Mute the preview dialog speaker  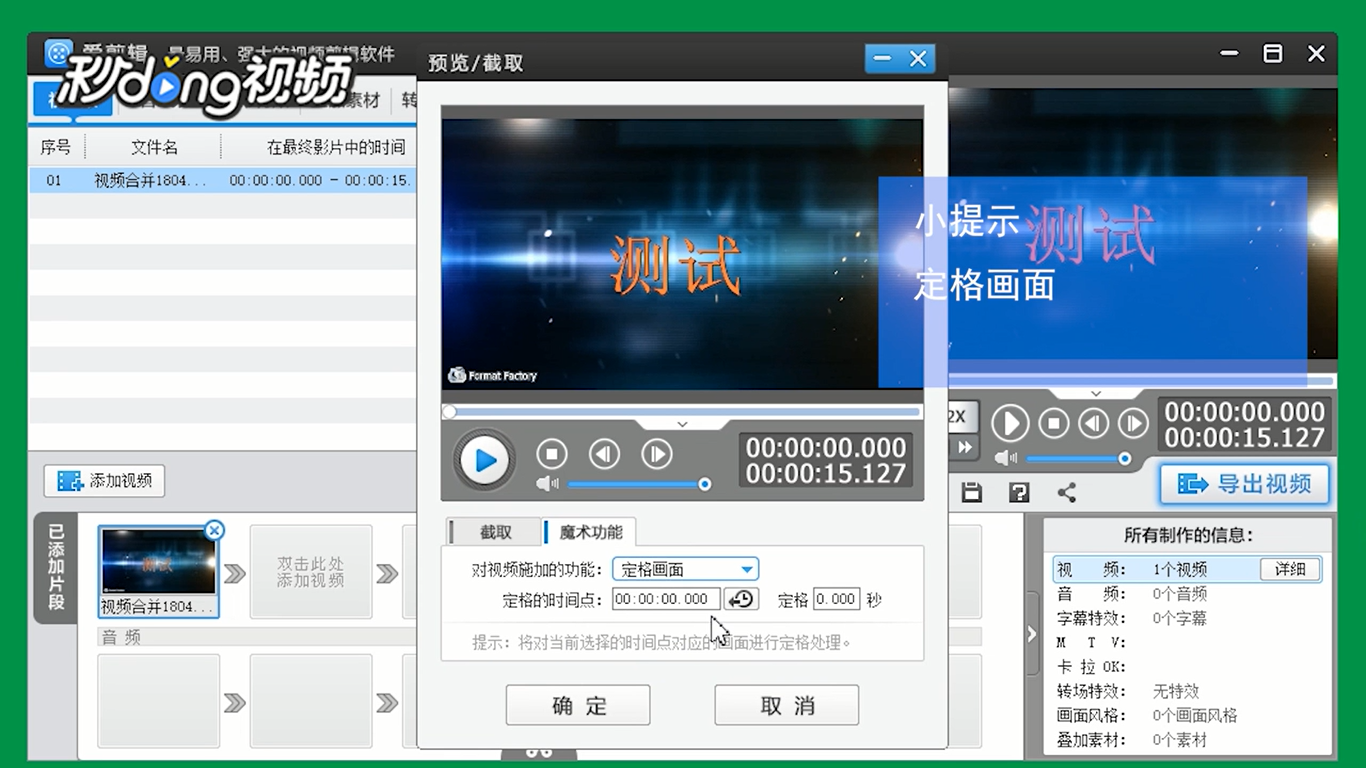point(546,483)
